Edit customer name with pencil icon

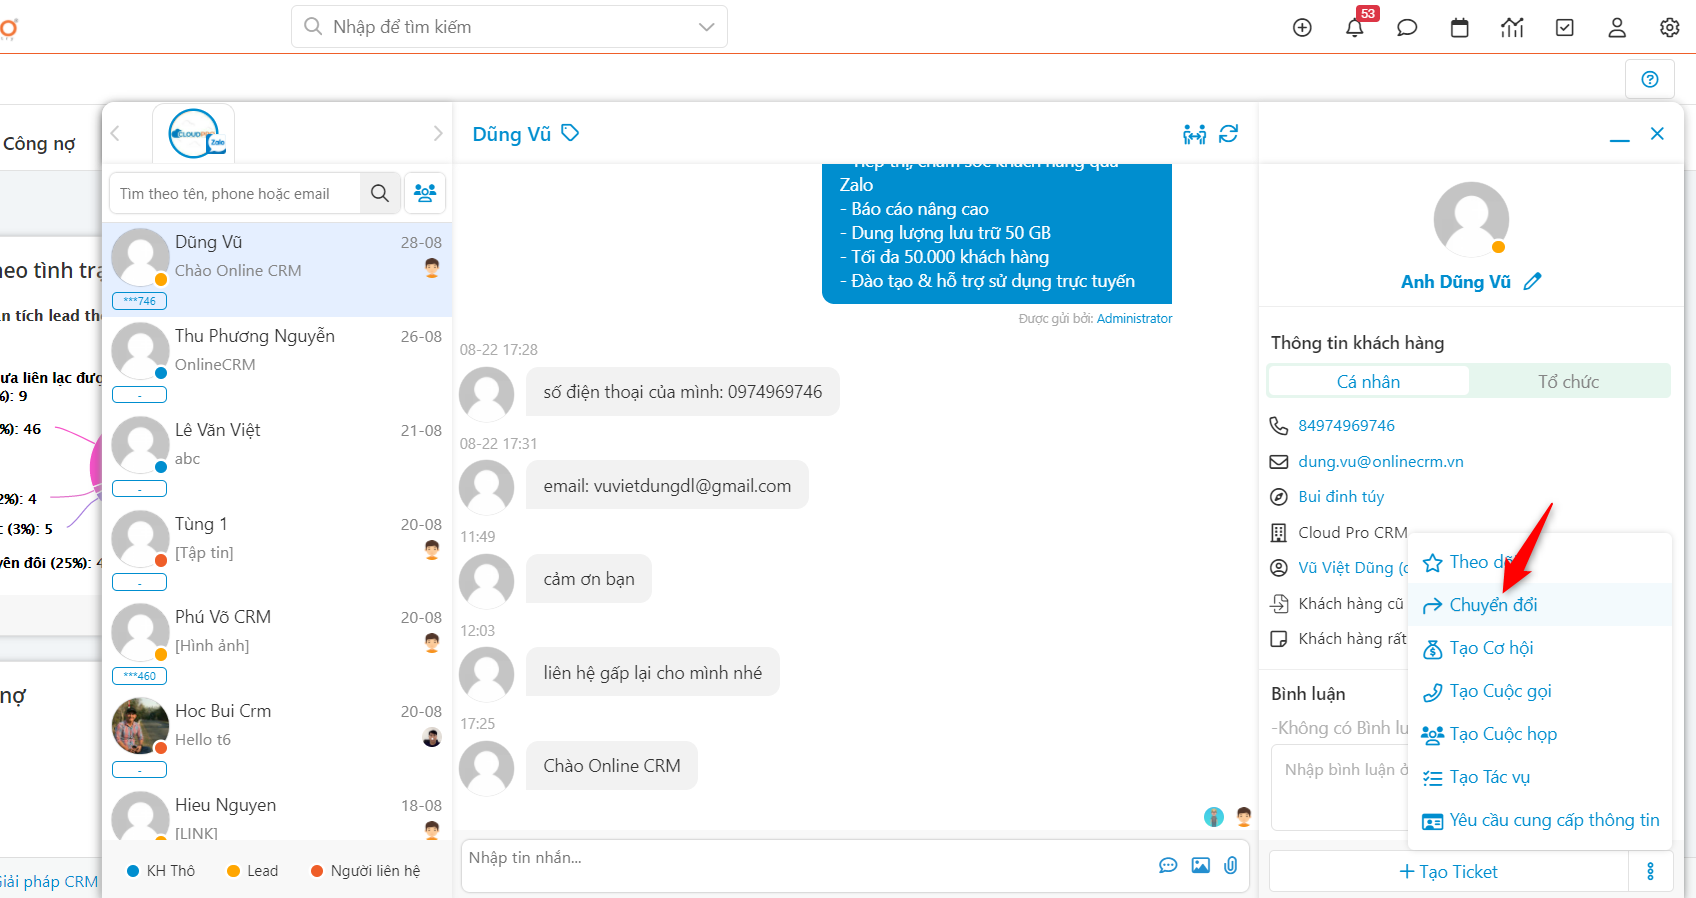coord(1532,282)
